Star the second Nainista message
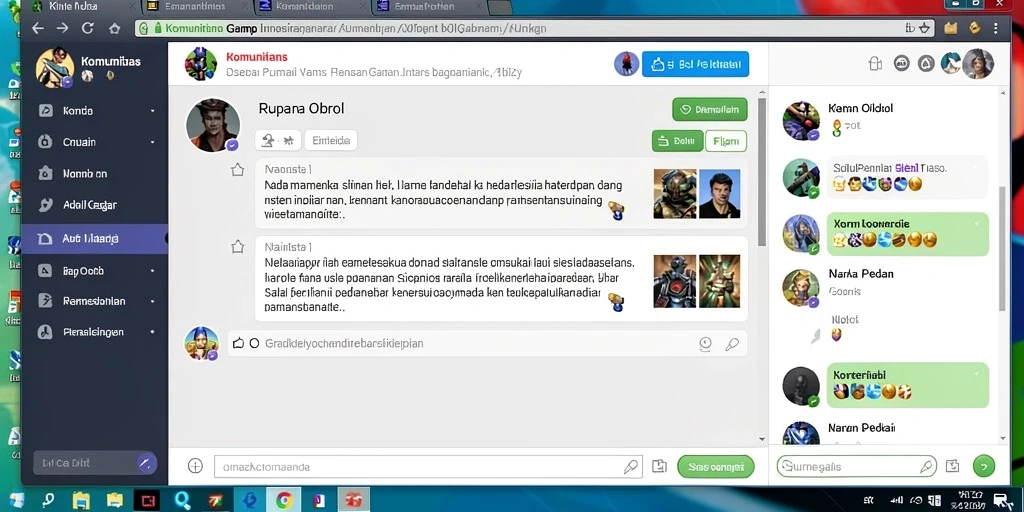Image resolution: width=1024 pixels, height=512 pixels. click(237, 247)
